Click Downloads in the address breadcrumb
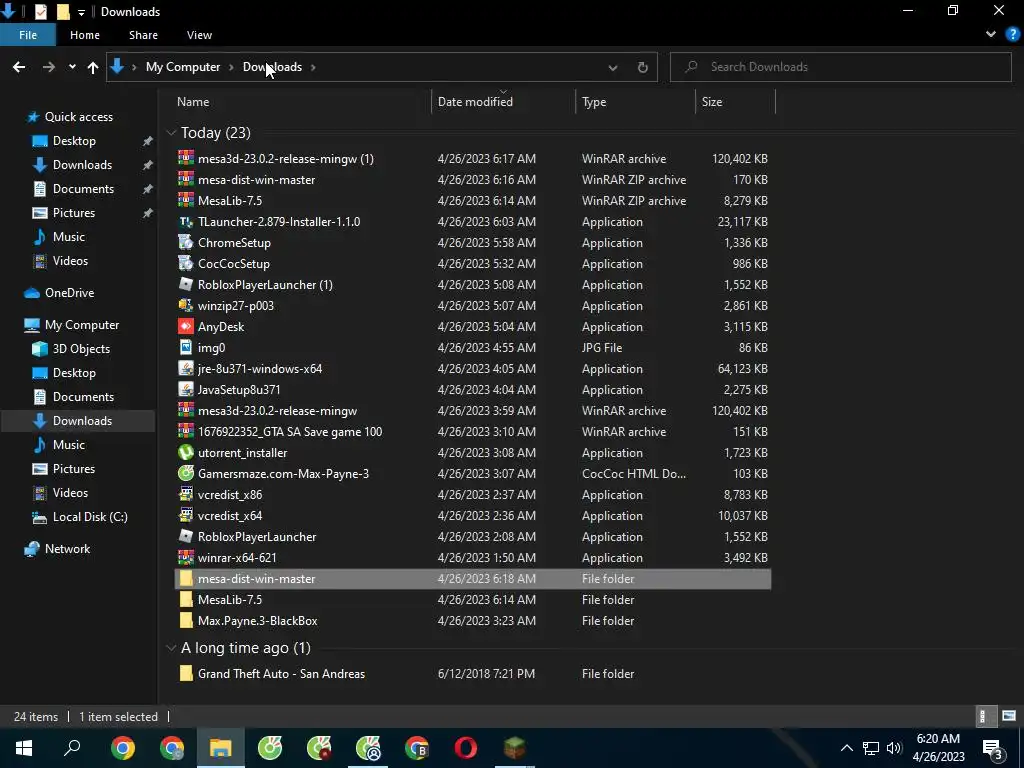 [272, 67]
